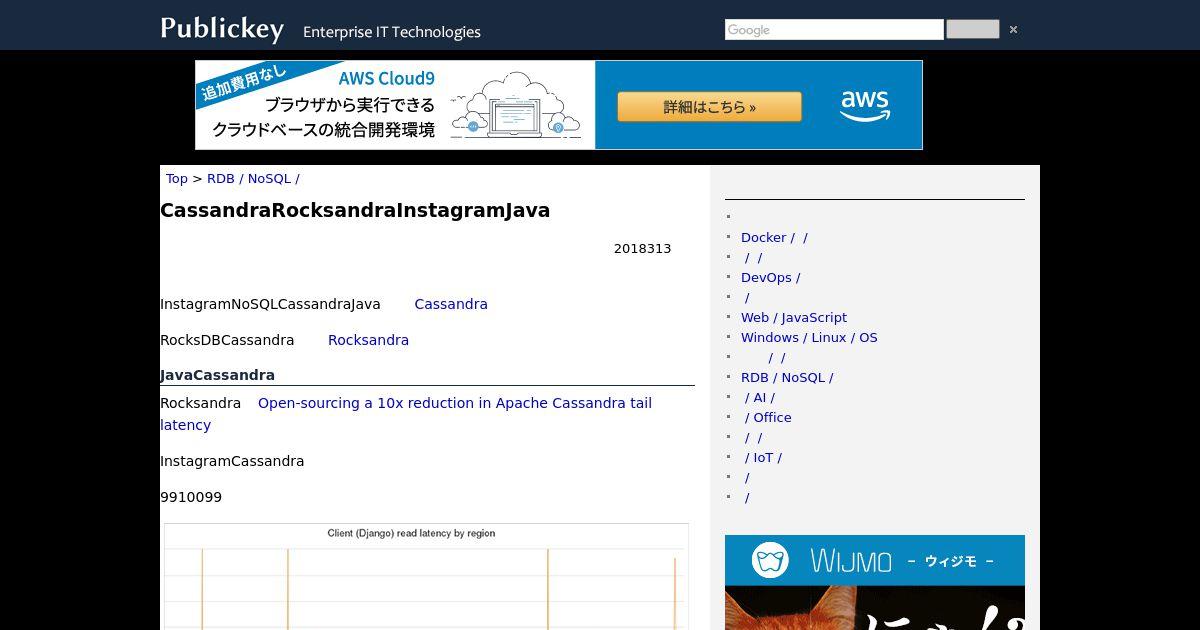Select RDB / NoSQL sidebar category

pyautogui.click(x=787, y=377)
